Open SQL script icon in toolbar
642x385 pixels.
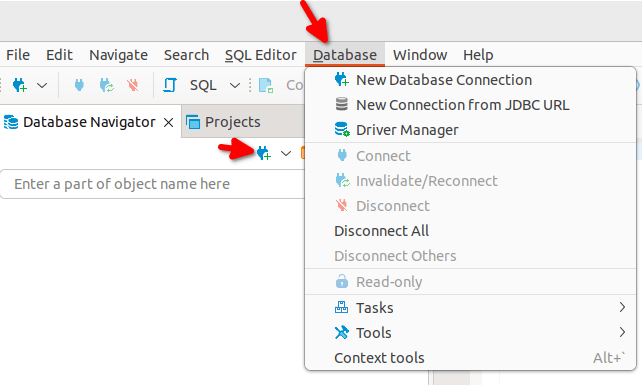pyautogui.click(x=170, y=85)
